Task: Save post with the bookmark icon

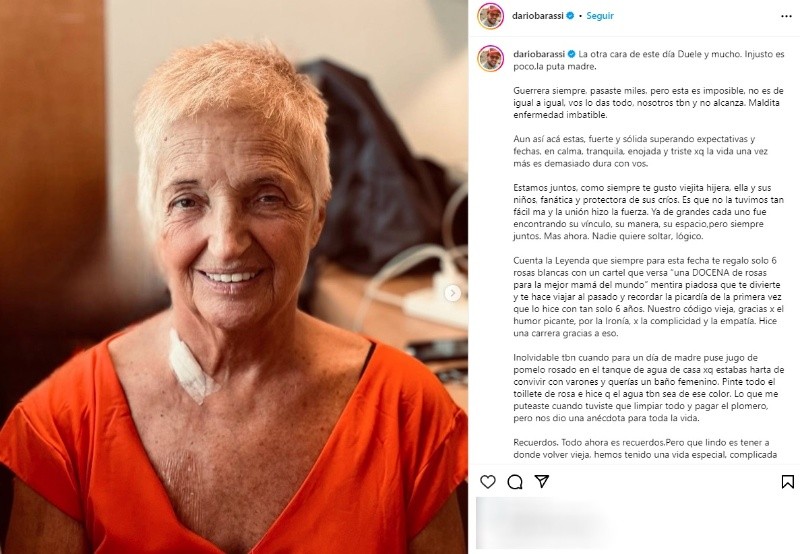Action: 787,482
